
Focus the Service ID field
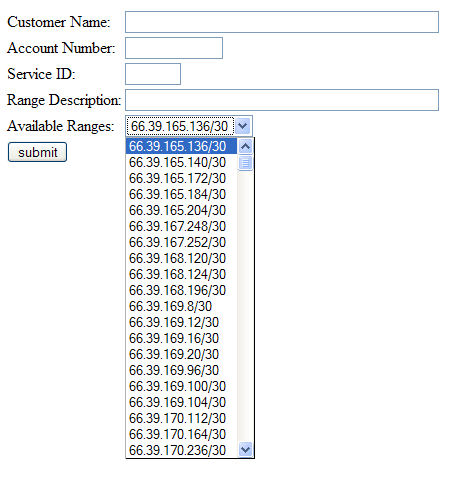(x=153, y=74)
